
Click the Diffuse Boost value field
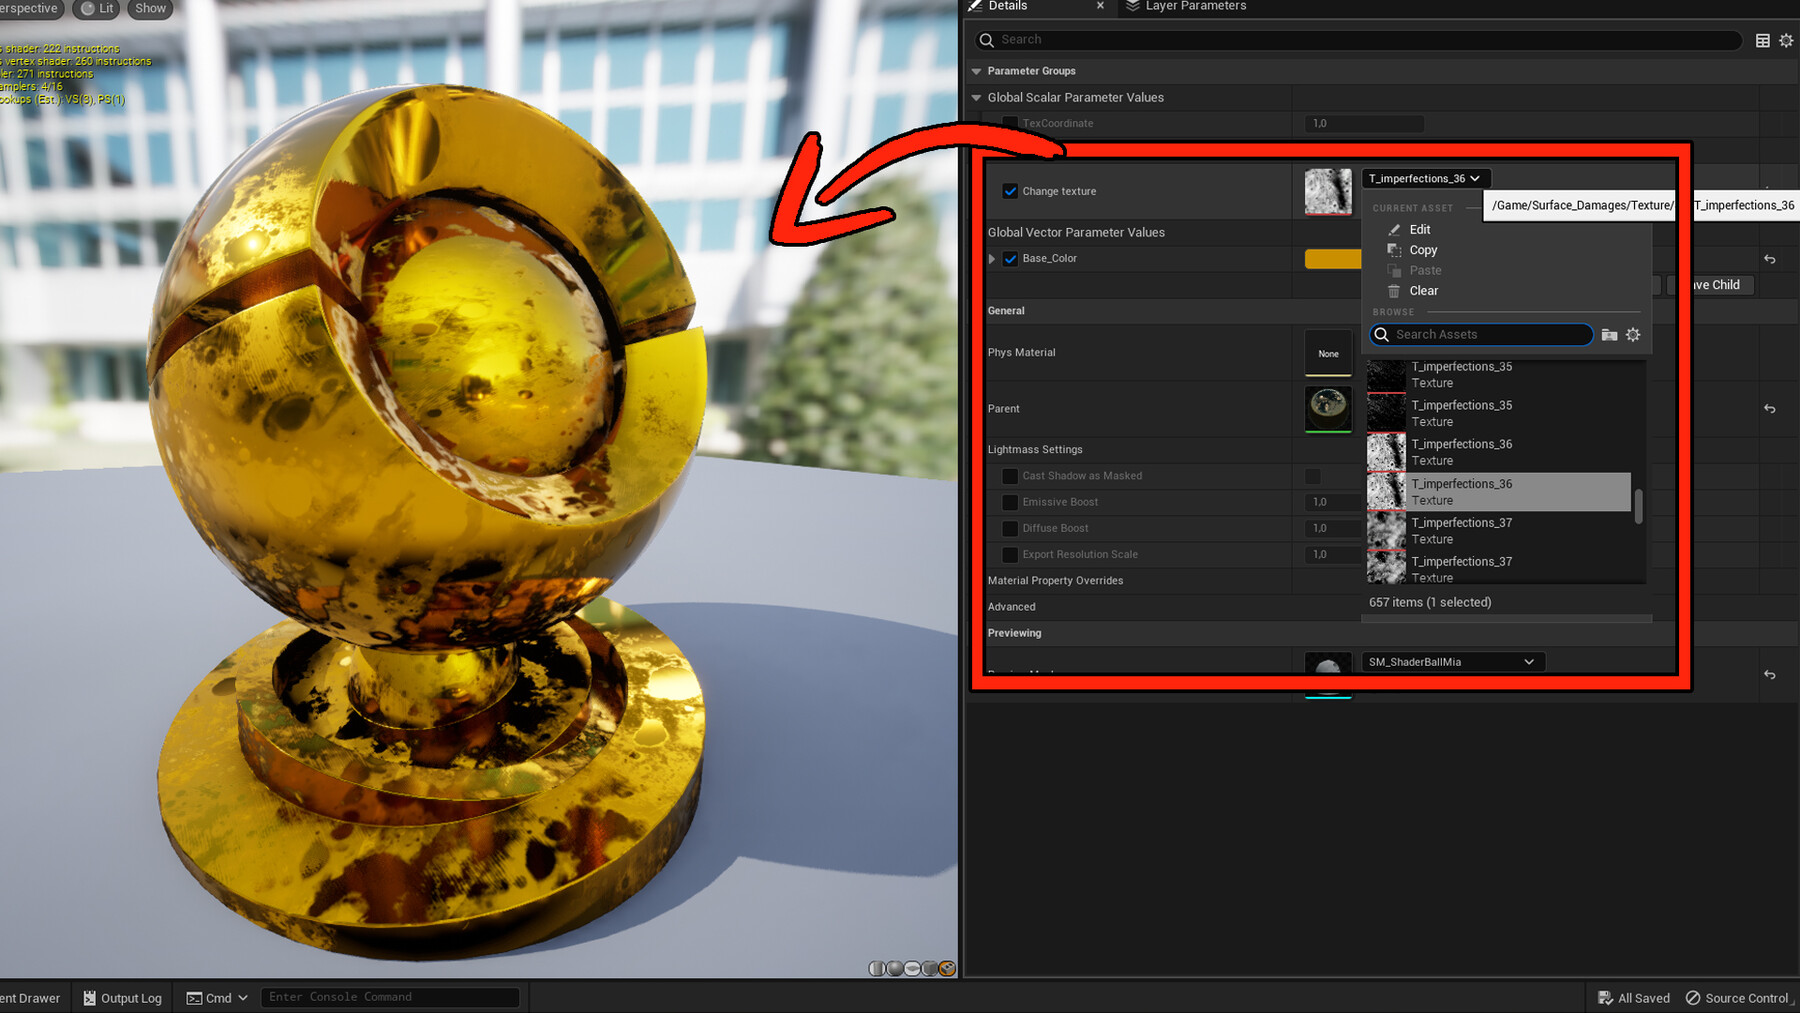coord(1333,528)
